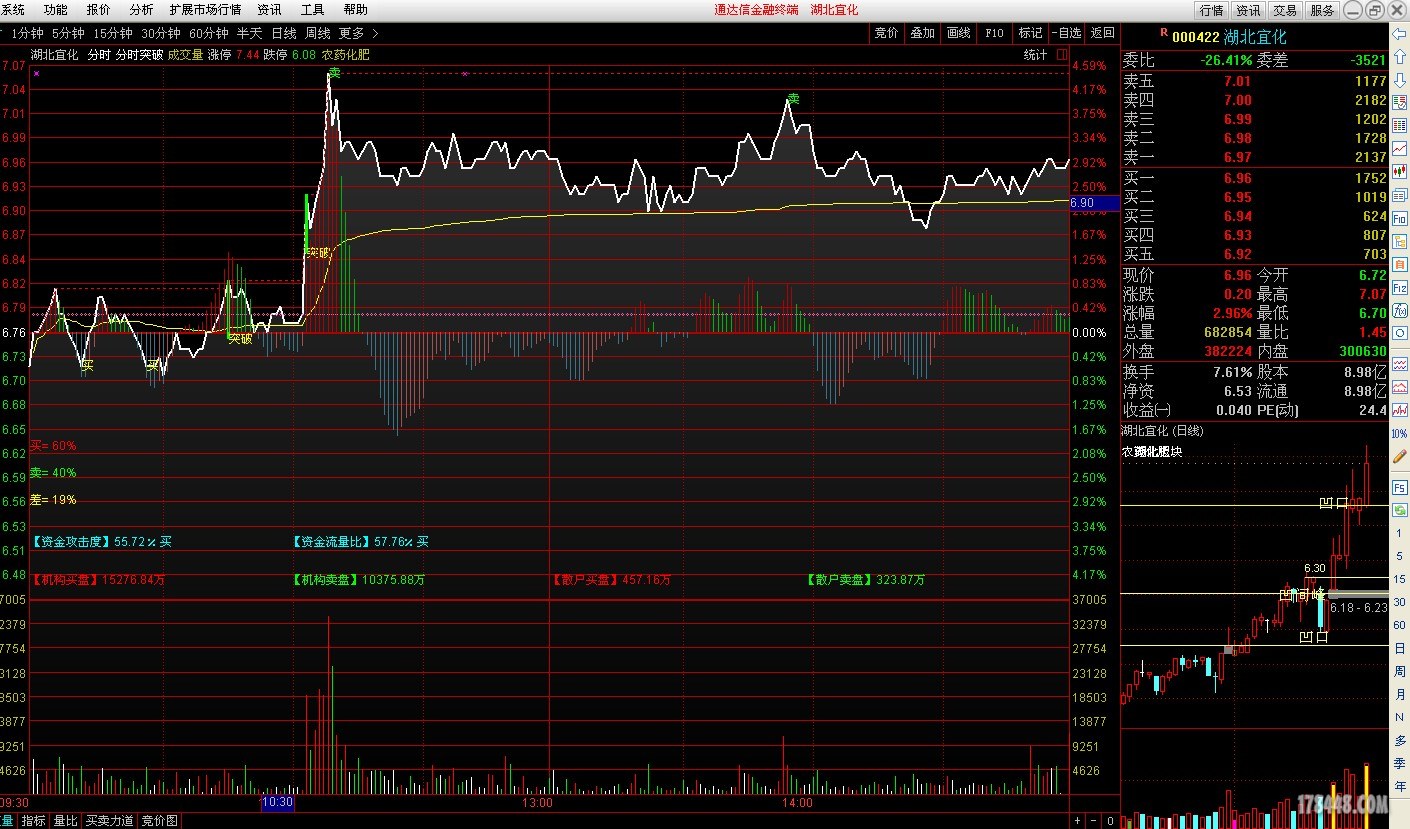Click the F10 company info sidebar icon
This screenshot has height=829, width=1410.
click(x=1399, y=217)
